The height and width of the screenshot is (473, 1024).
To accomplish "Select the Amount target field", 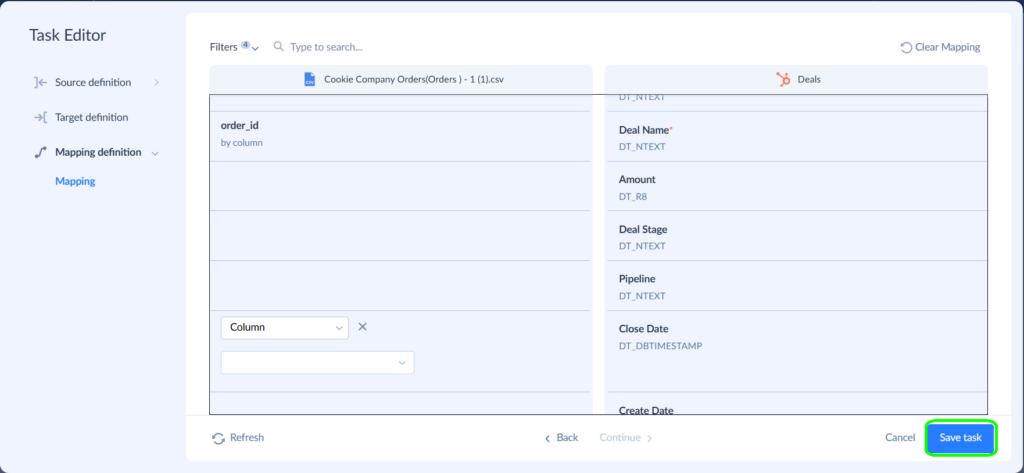I will click(797, 186).
